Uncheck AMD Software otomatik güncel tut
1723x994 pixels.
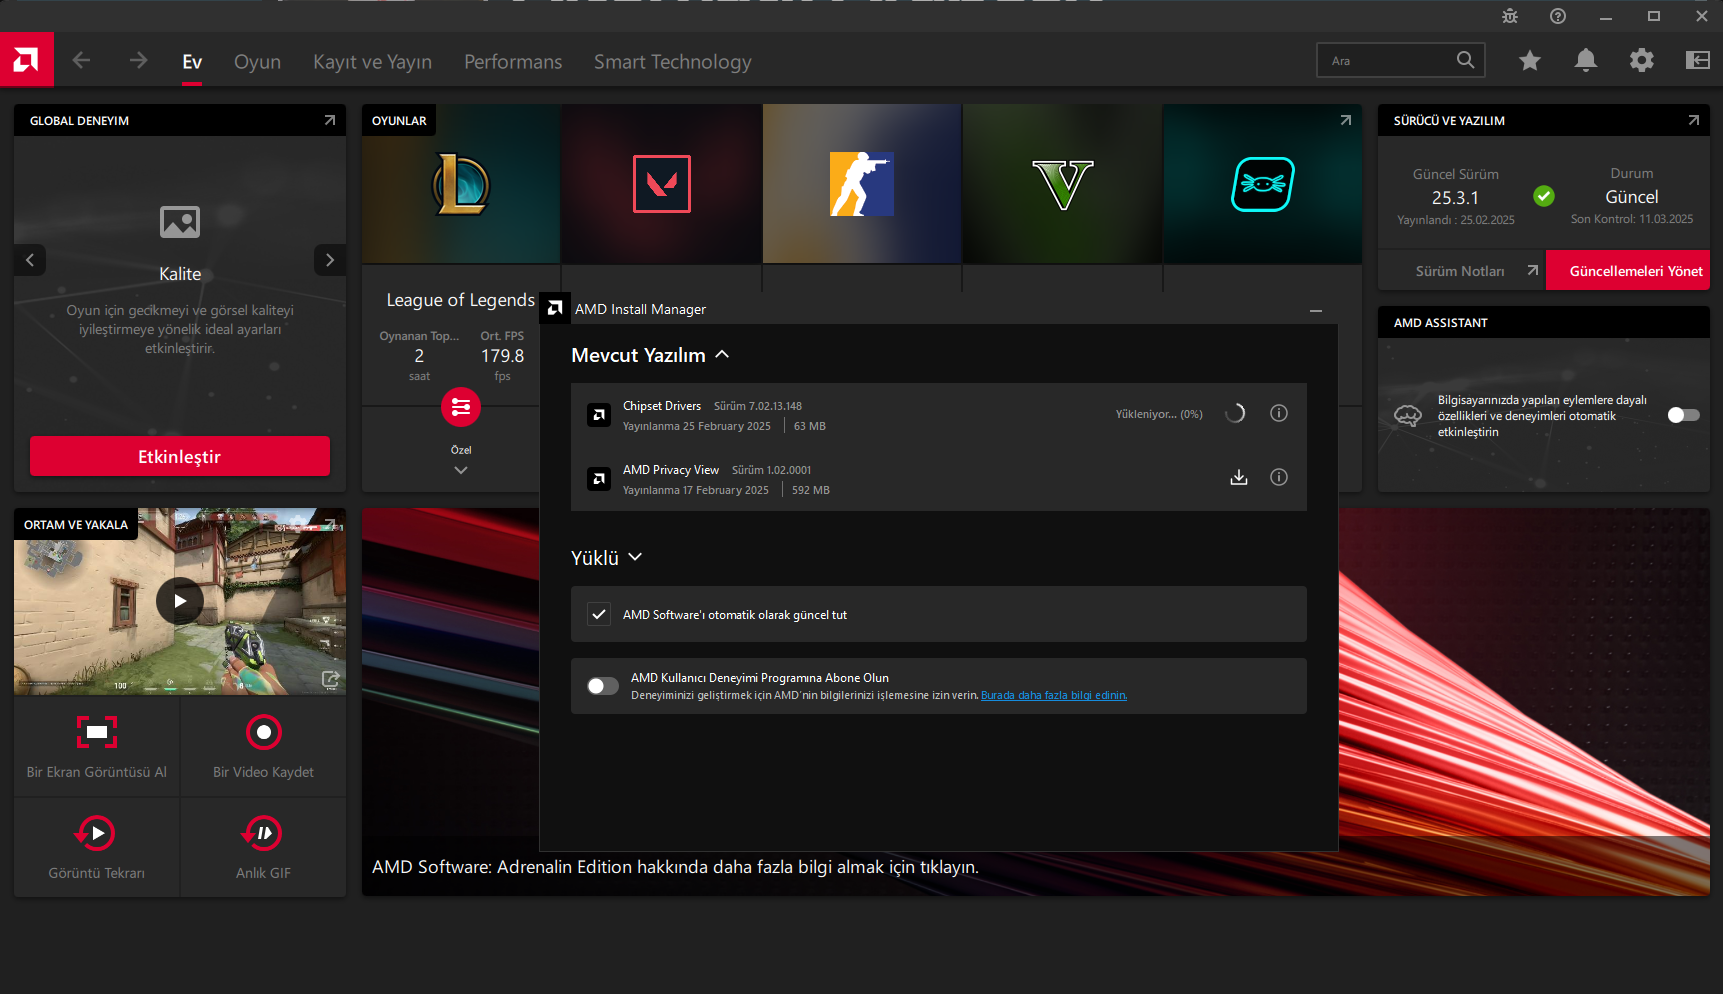599,614
